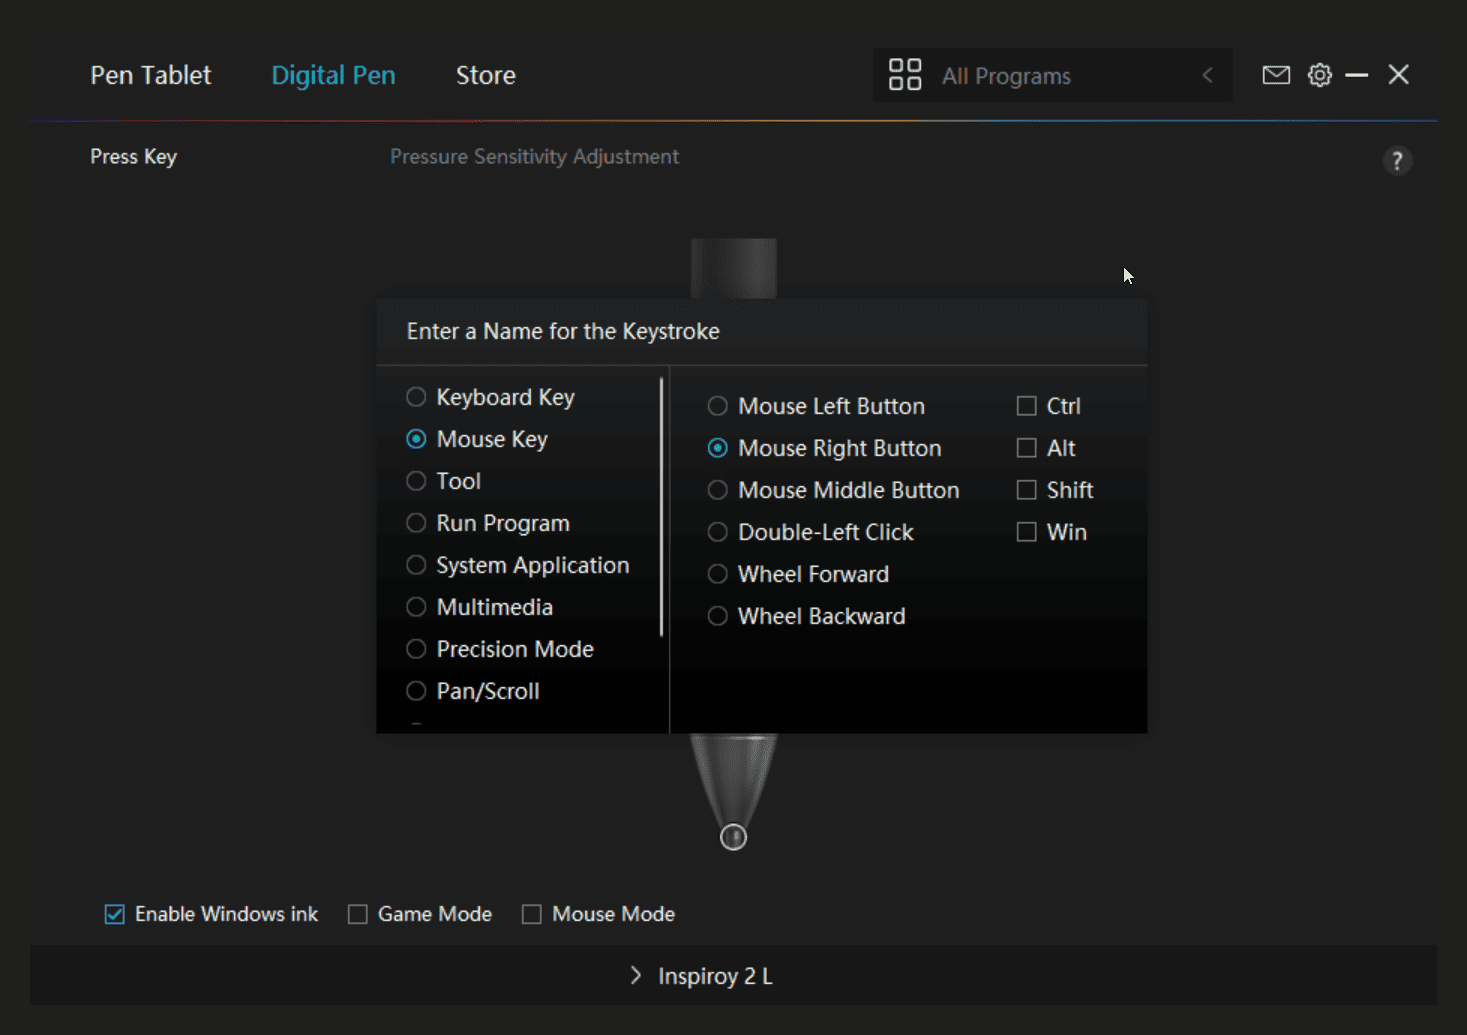This screenshot has height=1035, width=1467.
Task: Close the Huion driver window
Action: 1398,75
